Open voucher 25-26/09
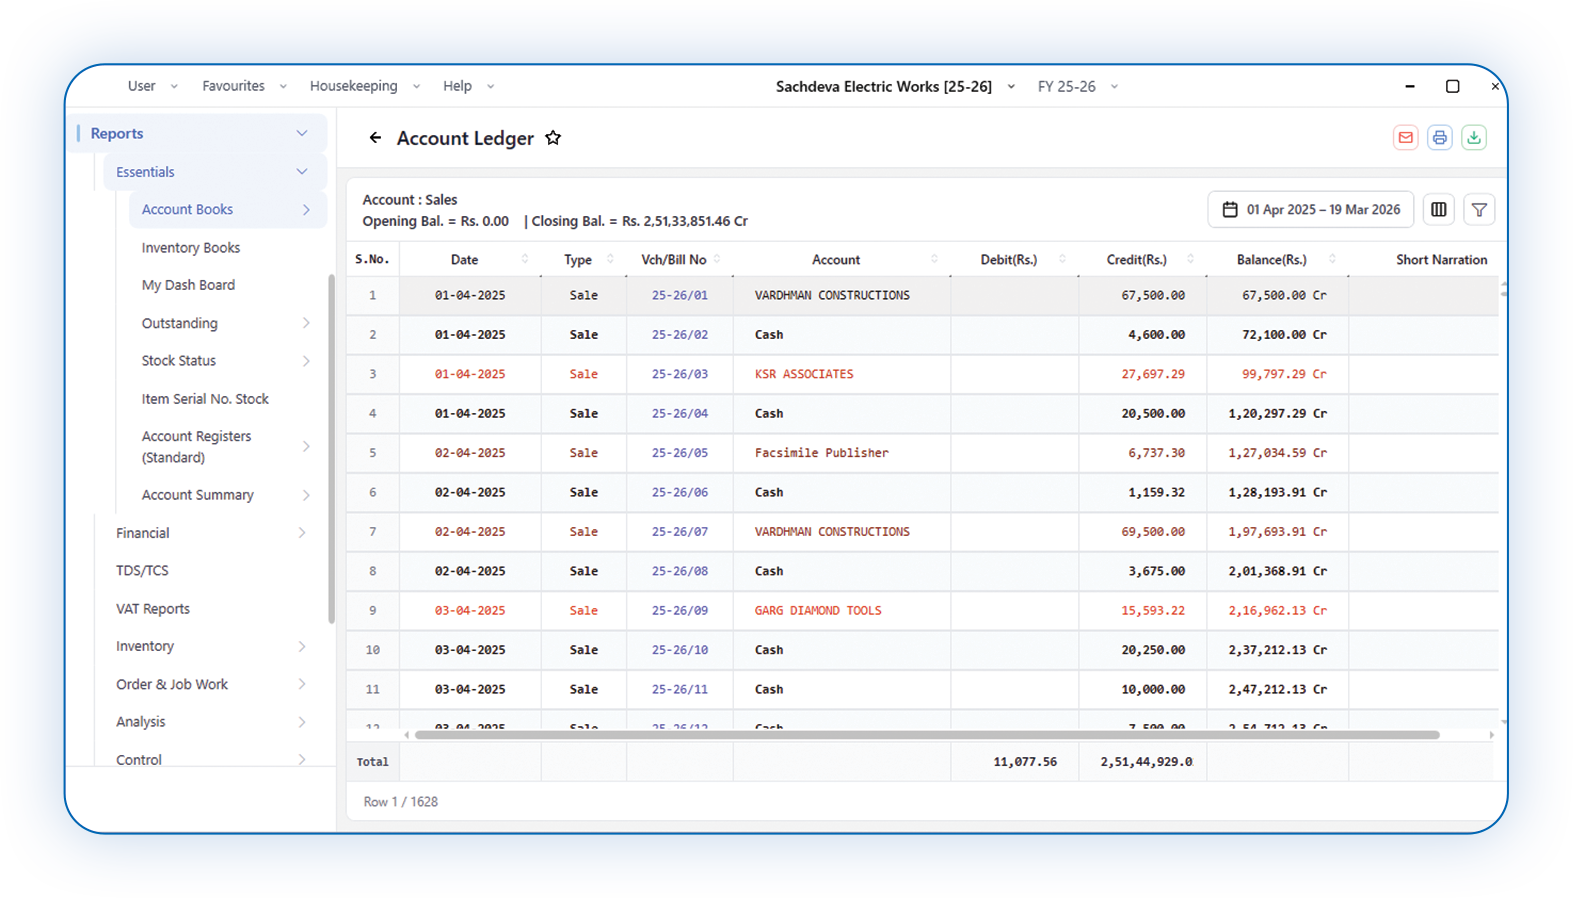Image resolution: width=1573 pixels, height=898 pixels. [x=679, y=611]
